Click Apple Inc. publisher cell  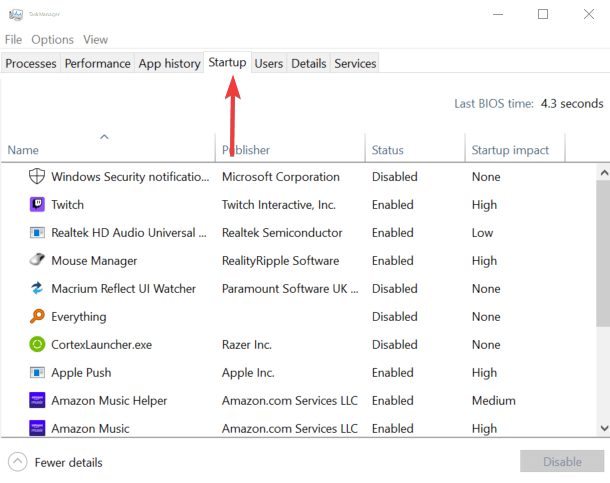248,373
